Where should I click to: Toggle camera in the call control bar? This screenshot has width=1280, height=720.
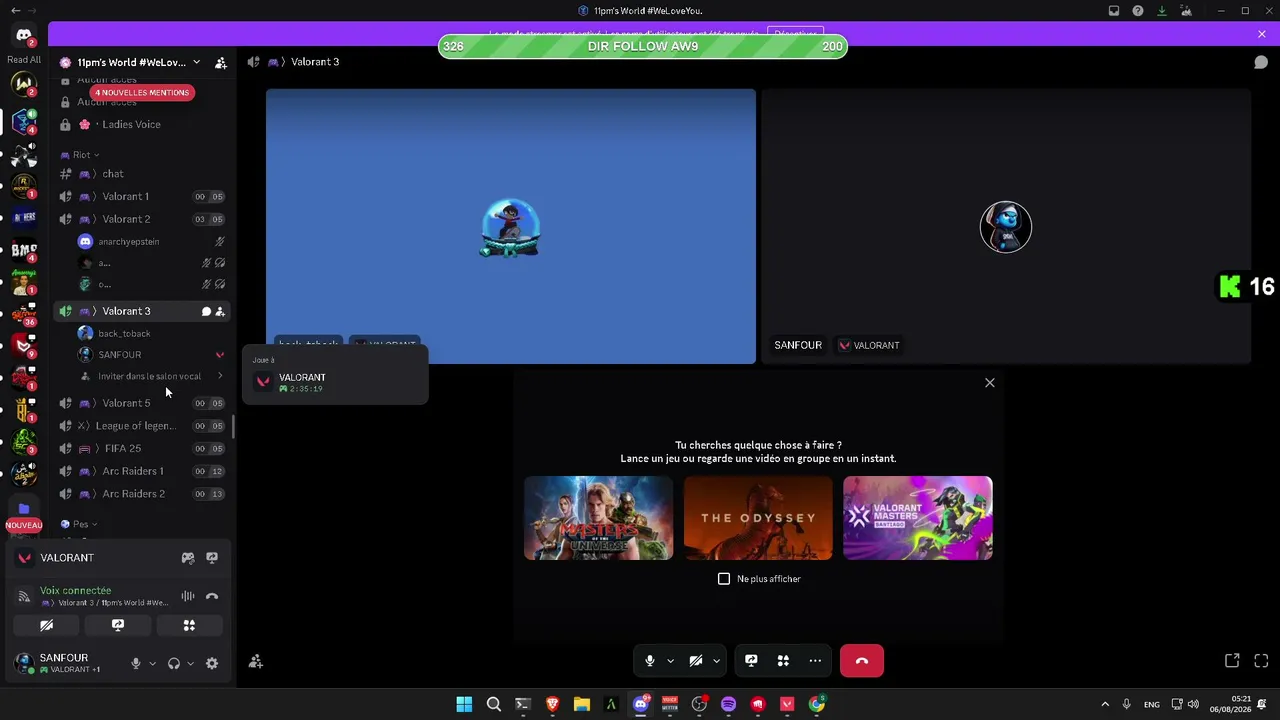tap(696, 661)
